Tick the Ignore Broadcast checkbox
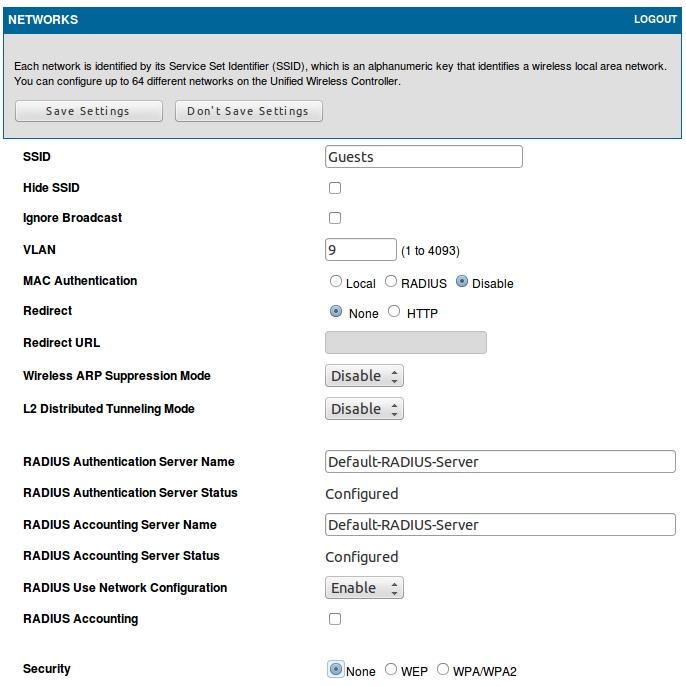 pos(335,218)
